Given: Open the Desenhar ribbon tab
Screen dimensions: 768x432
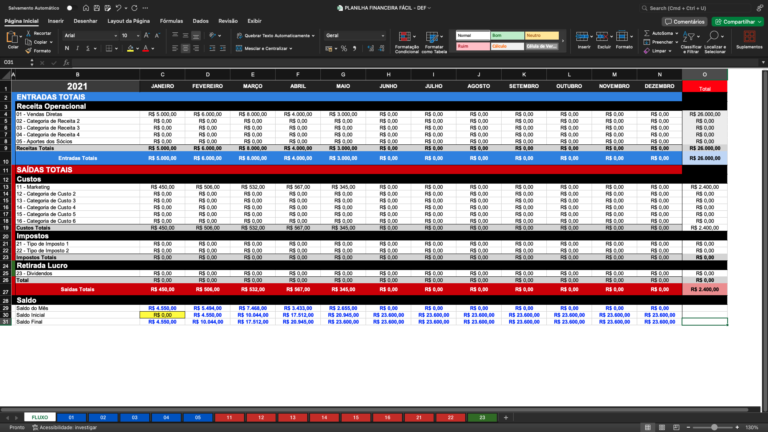Looking at the screenshot, I should pos(85,21).
